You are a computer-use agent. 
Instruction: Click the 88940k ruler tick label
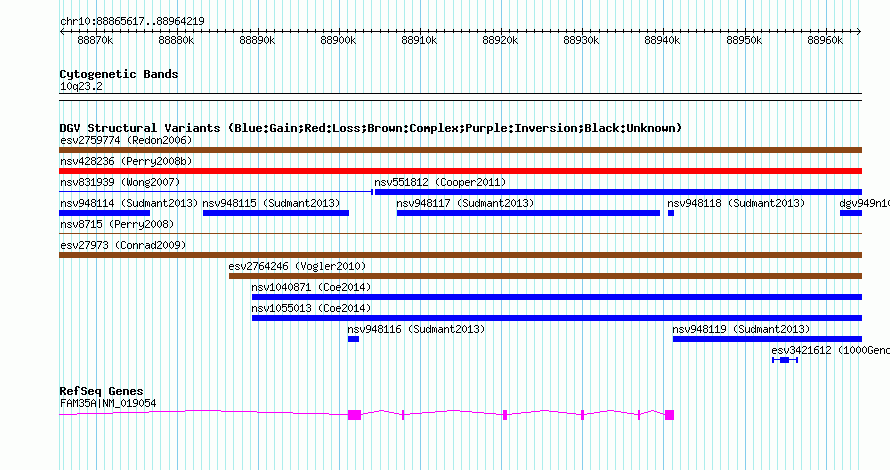click(662, 41)
